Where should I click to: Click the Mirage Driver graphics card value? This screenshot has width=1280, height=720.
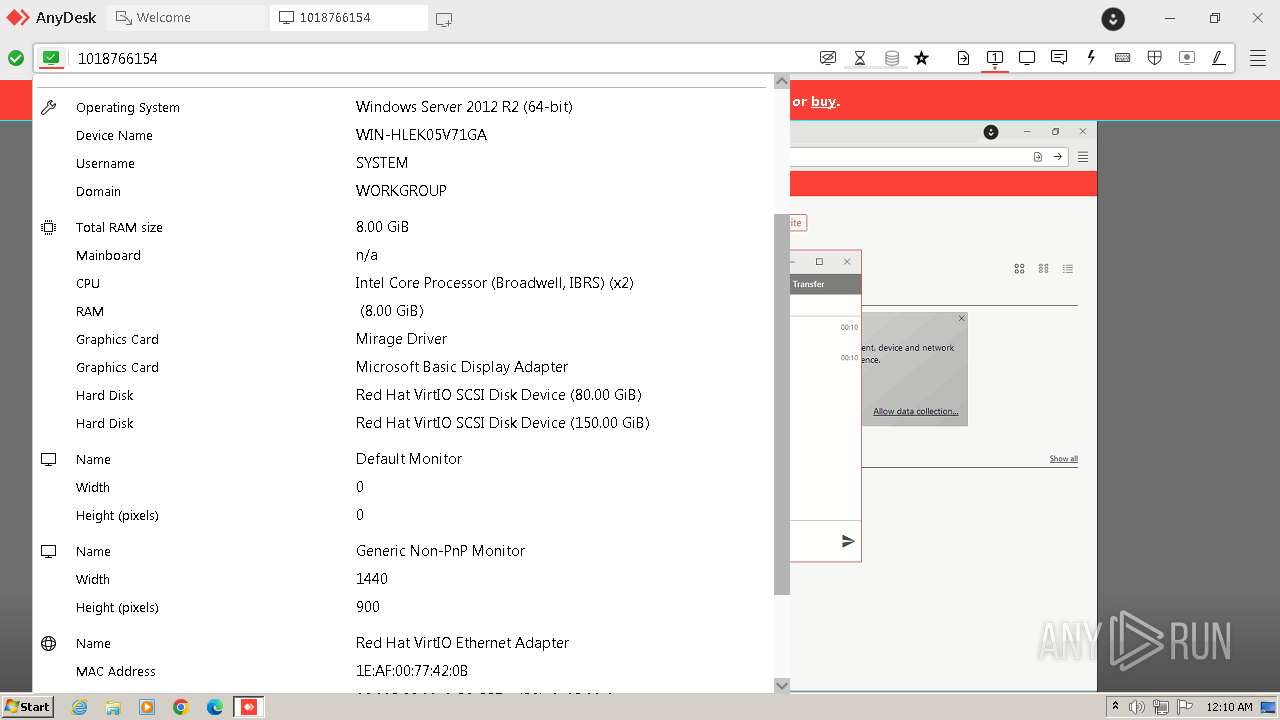(401, 338)
